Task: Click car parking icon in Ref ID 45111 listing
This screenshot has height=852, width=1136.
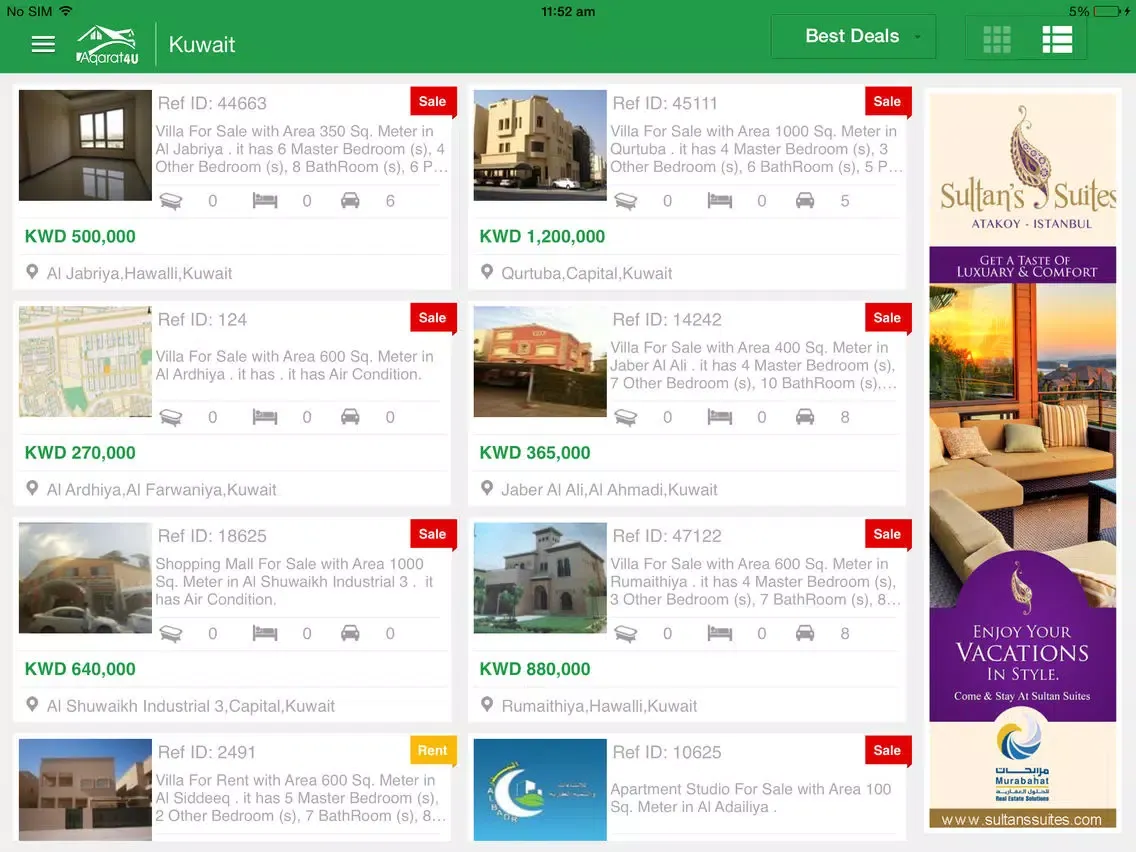Action: (x=805, y=201)
